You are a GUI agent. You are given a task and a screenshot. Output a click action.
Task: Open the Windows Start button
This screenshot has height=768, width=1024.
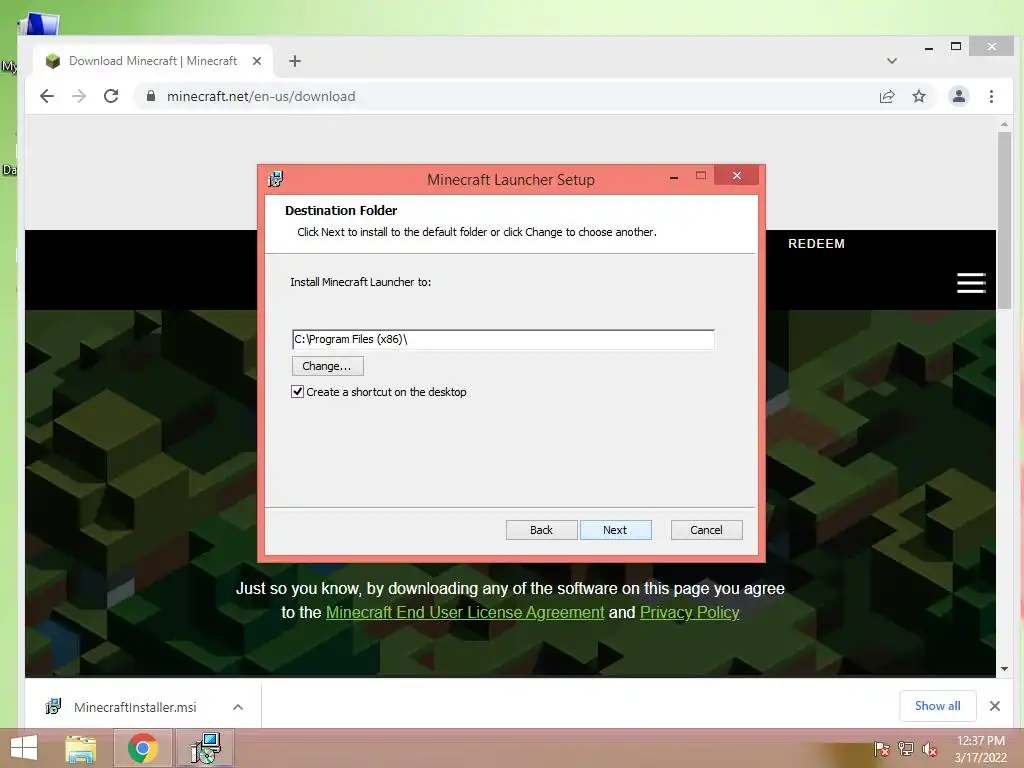[24, 748]
